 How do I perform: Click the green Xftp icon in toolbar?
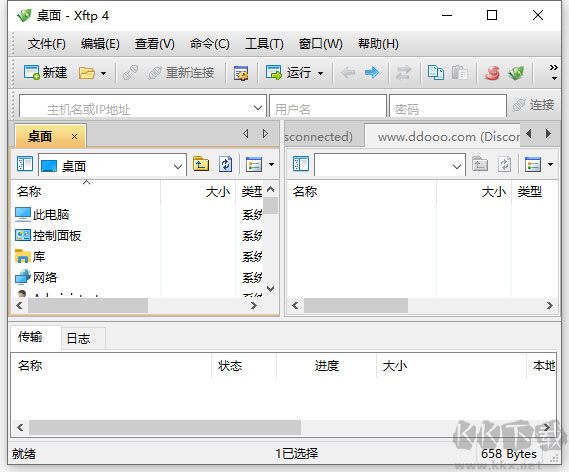(x=516, y=73)
